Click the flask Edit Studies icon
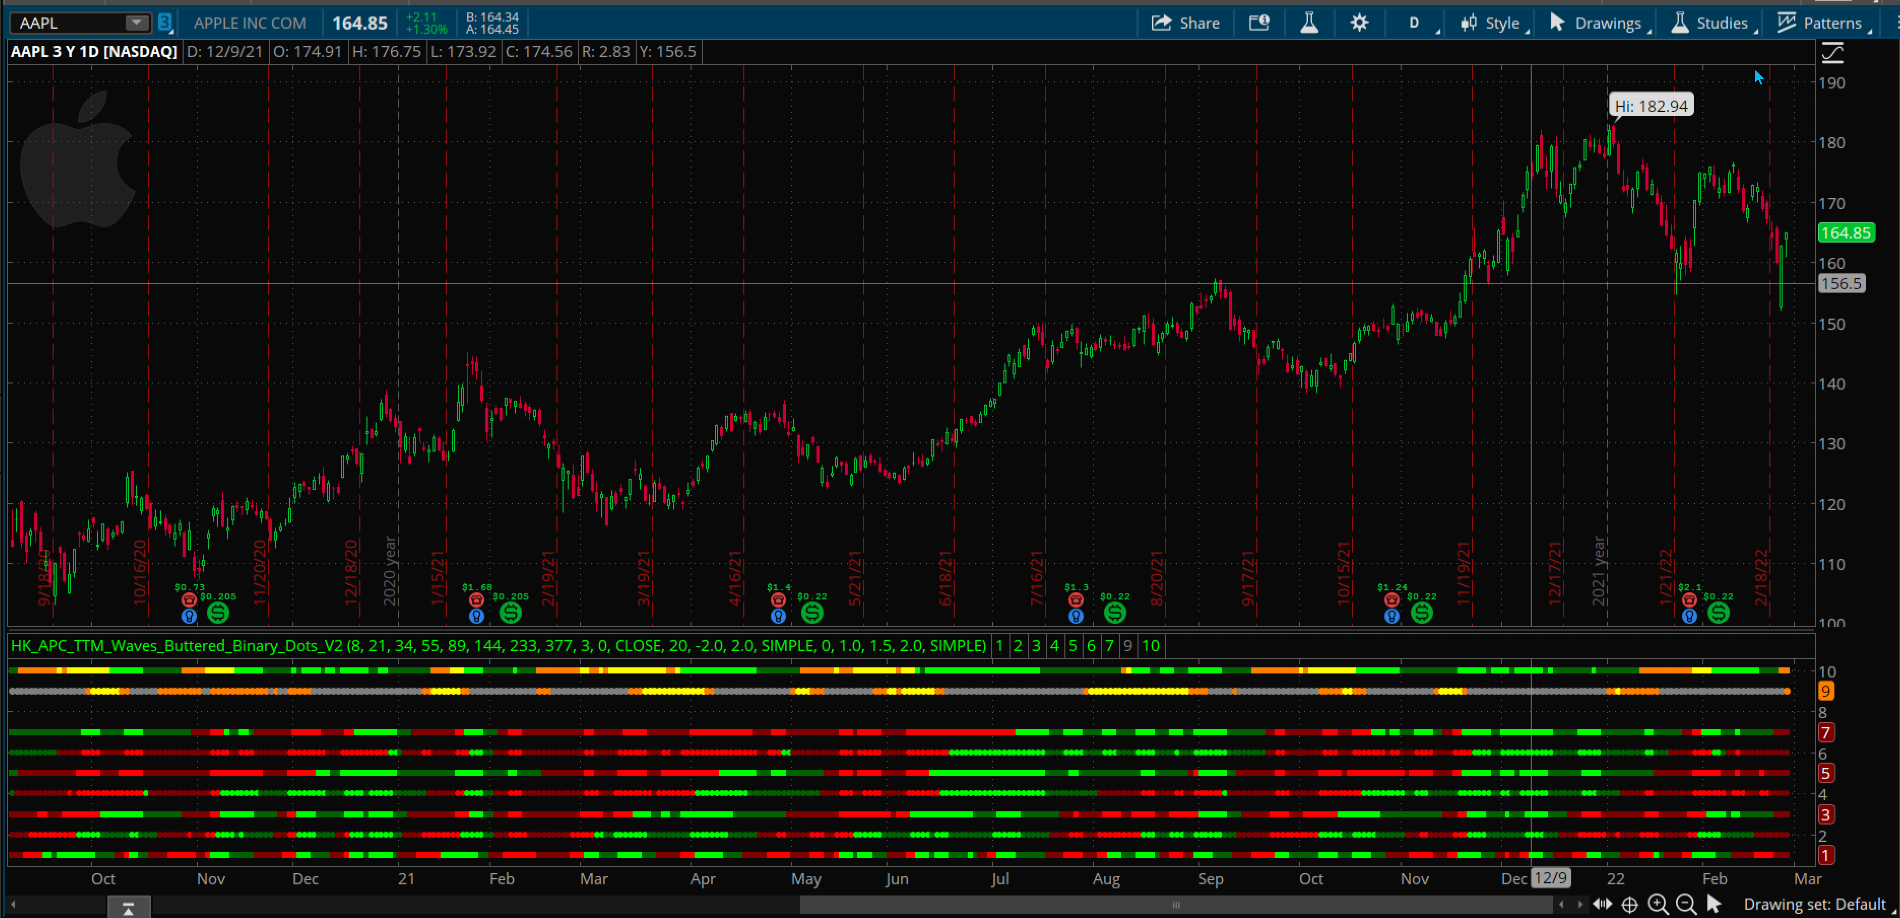This screenshot has height=918, width=1900. click(x=1309, y=23)
